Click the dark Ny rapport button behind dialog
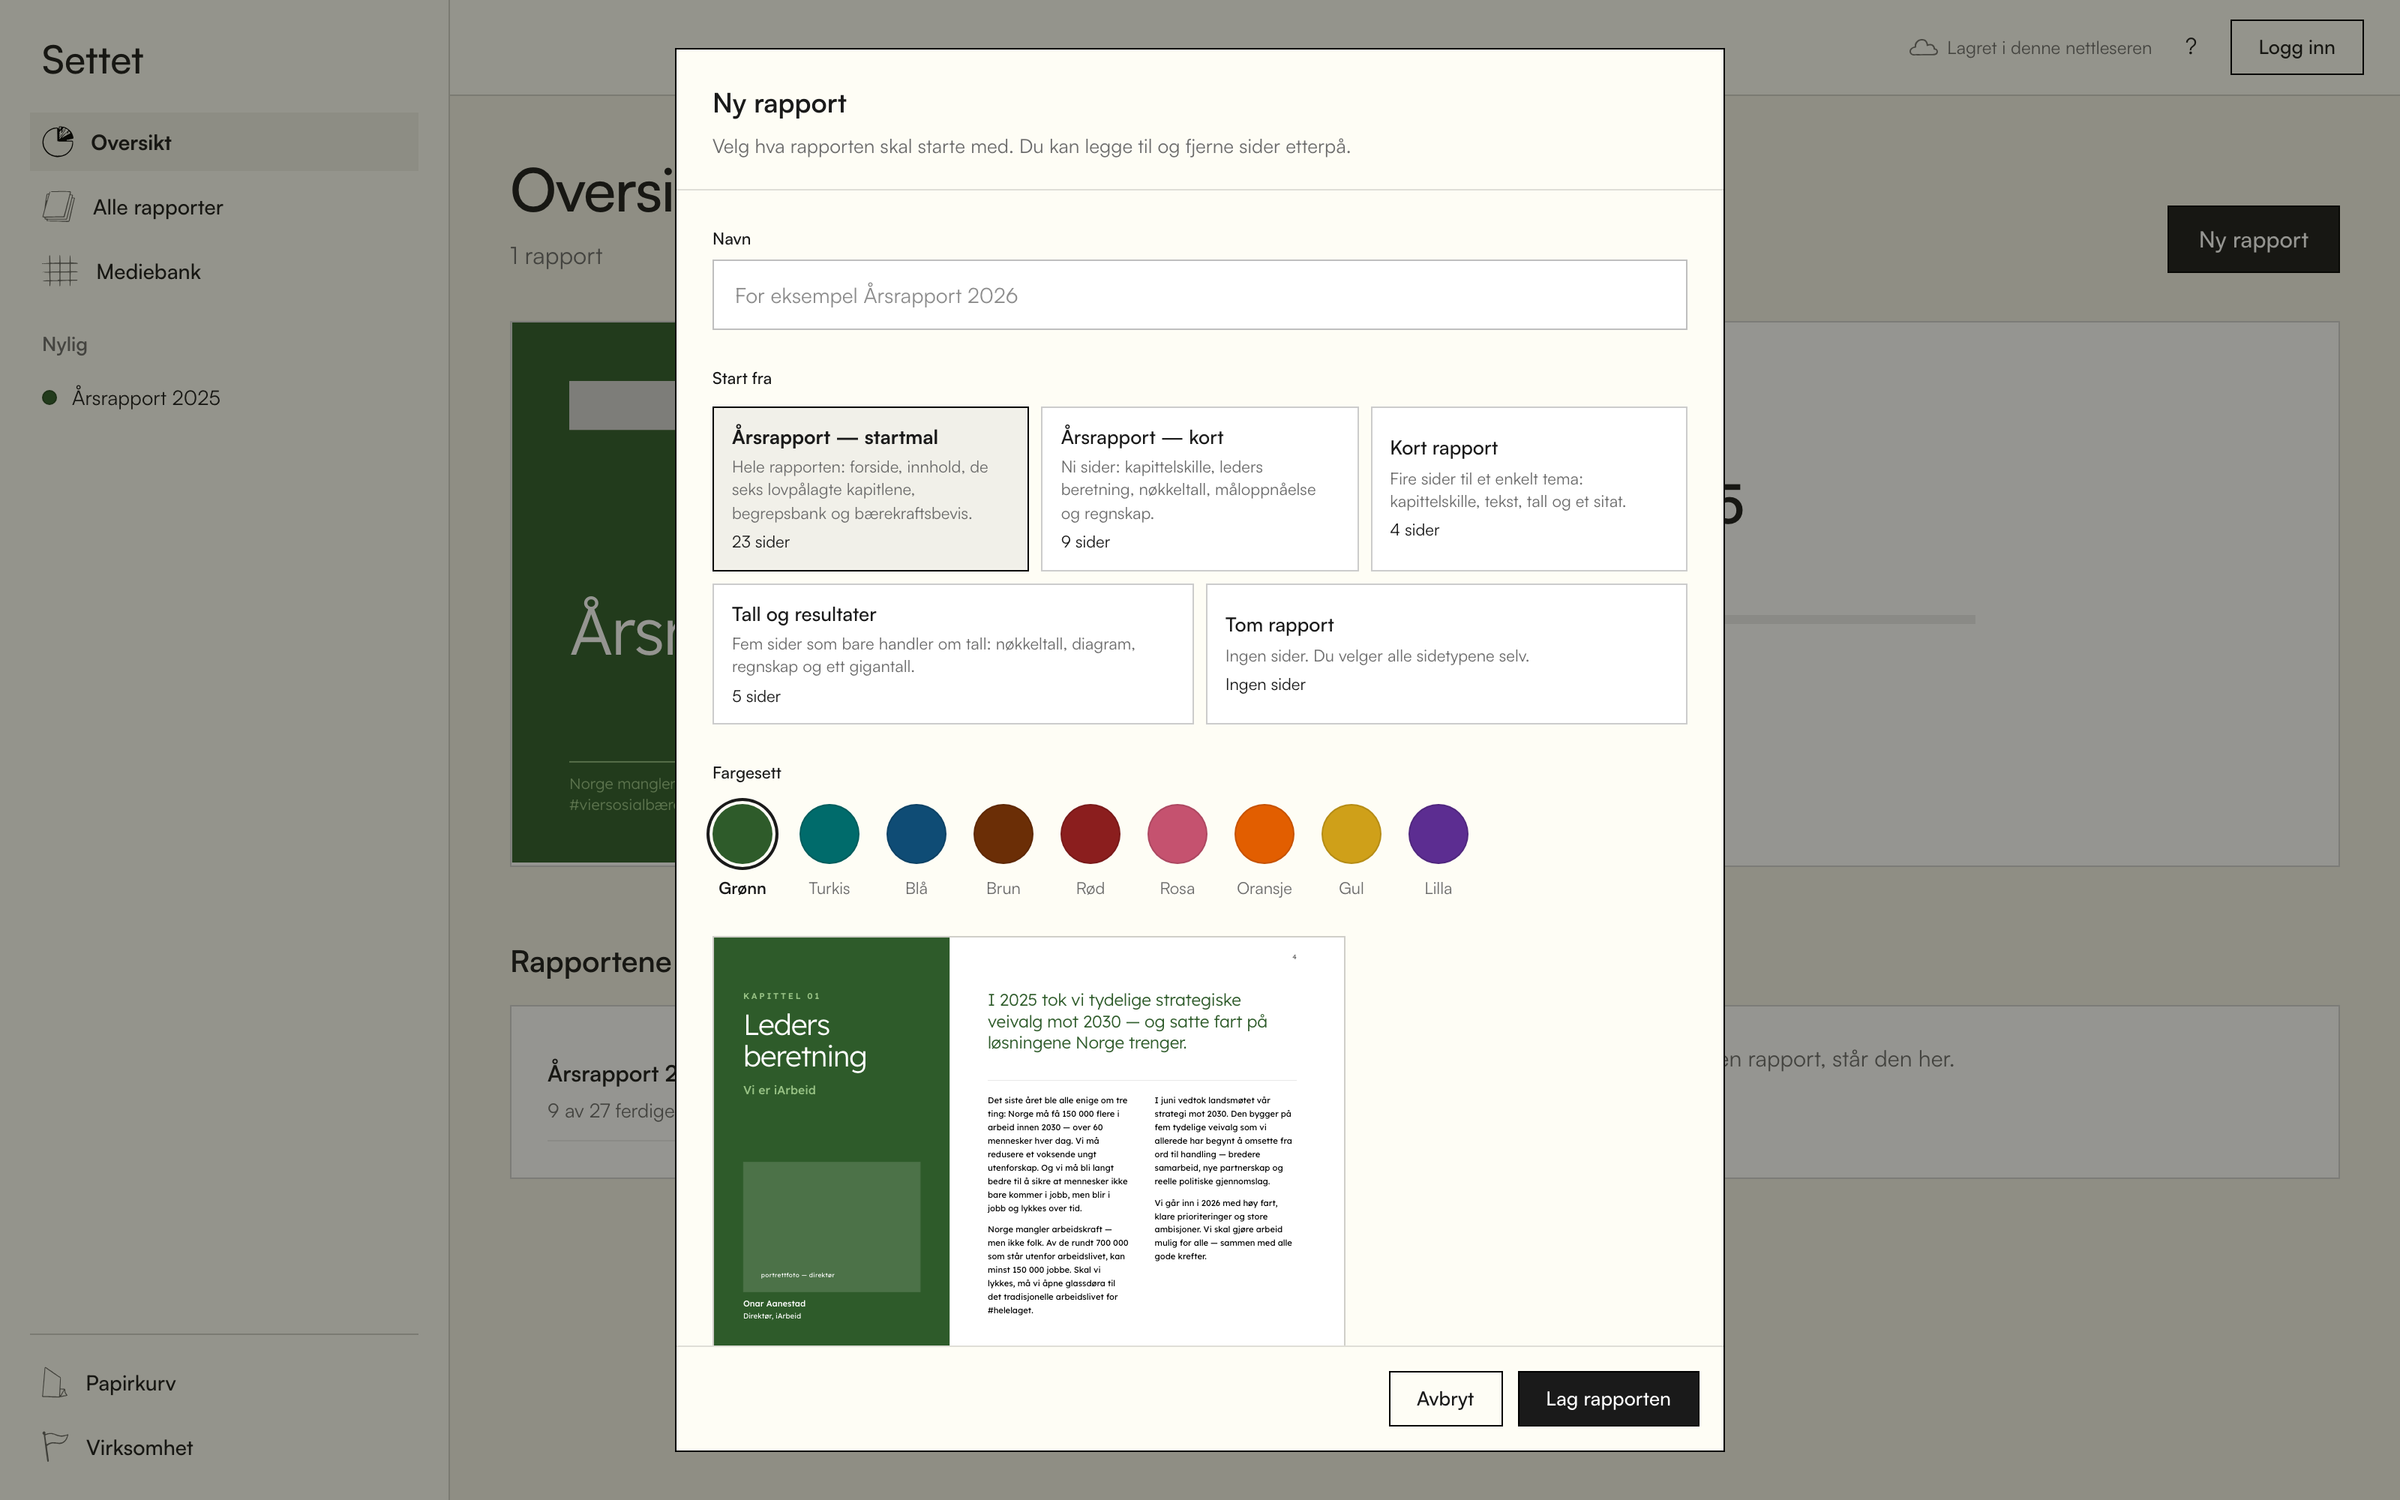Image resolution: width=2400 pixels, height=1500 pixels. [x=2253, y=240]
